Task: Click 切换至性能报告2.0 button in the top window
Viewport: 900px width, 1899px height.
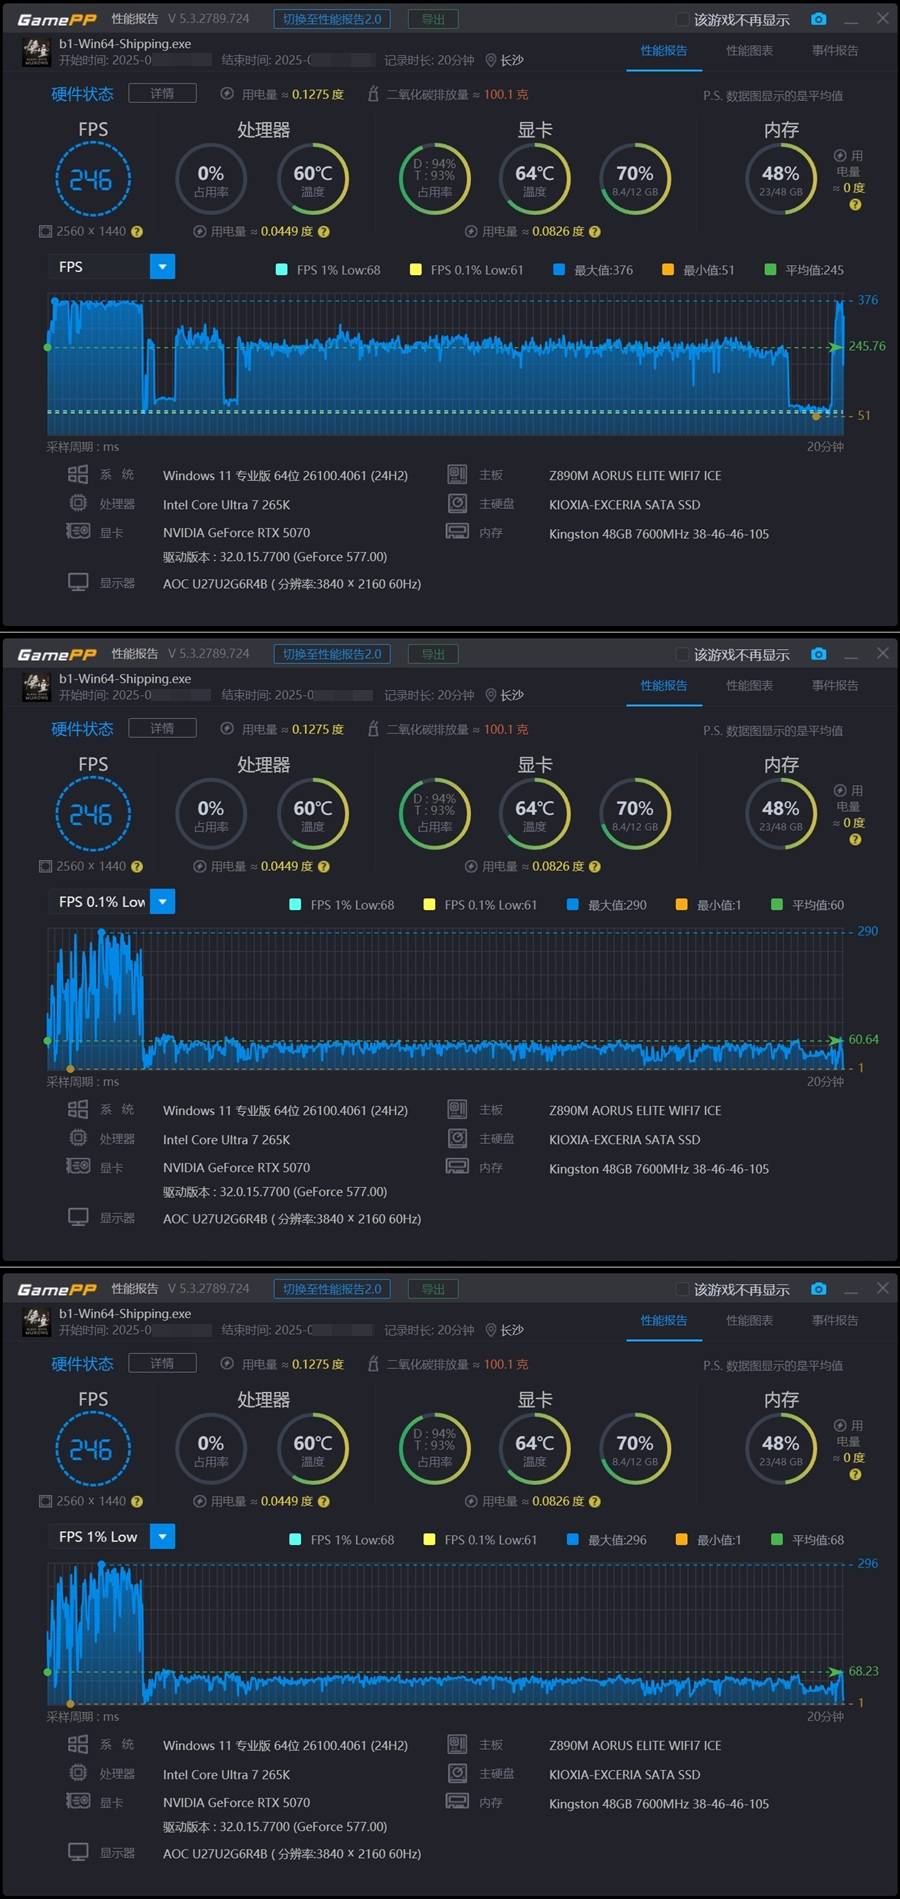Action: (332, 19)
